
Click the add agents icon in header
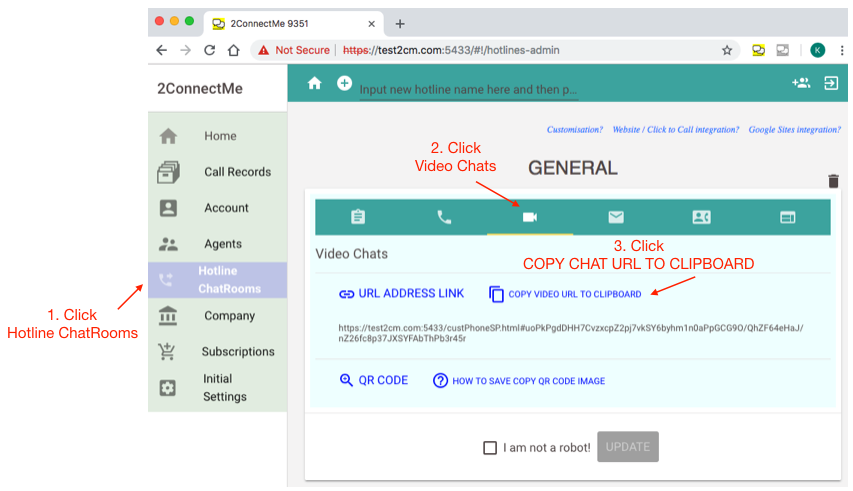point(801,83)
